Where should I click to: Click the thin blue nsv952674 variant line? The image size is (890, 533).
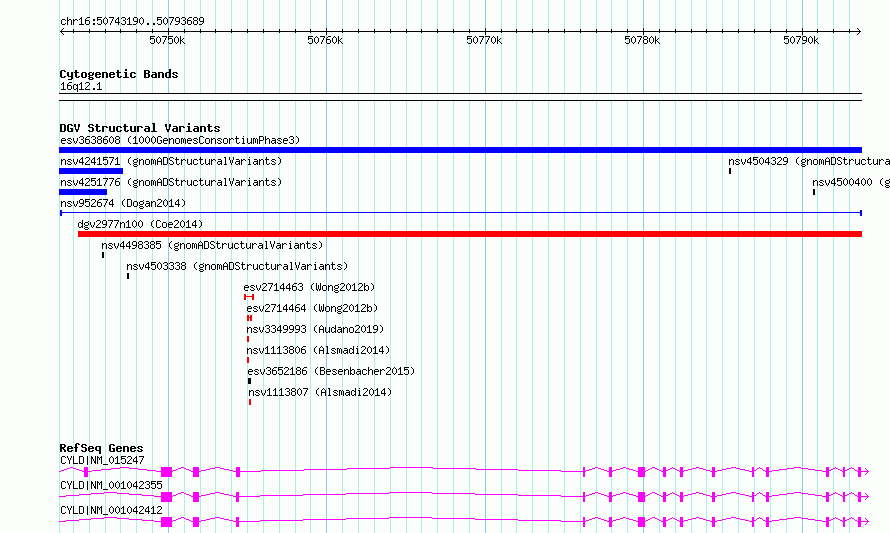(x=461, y=213)
